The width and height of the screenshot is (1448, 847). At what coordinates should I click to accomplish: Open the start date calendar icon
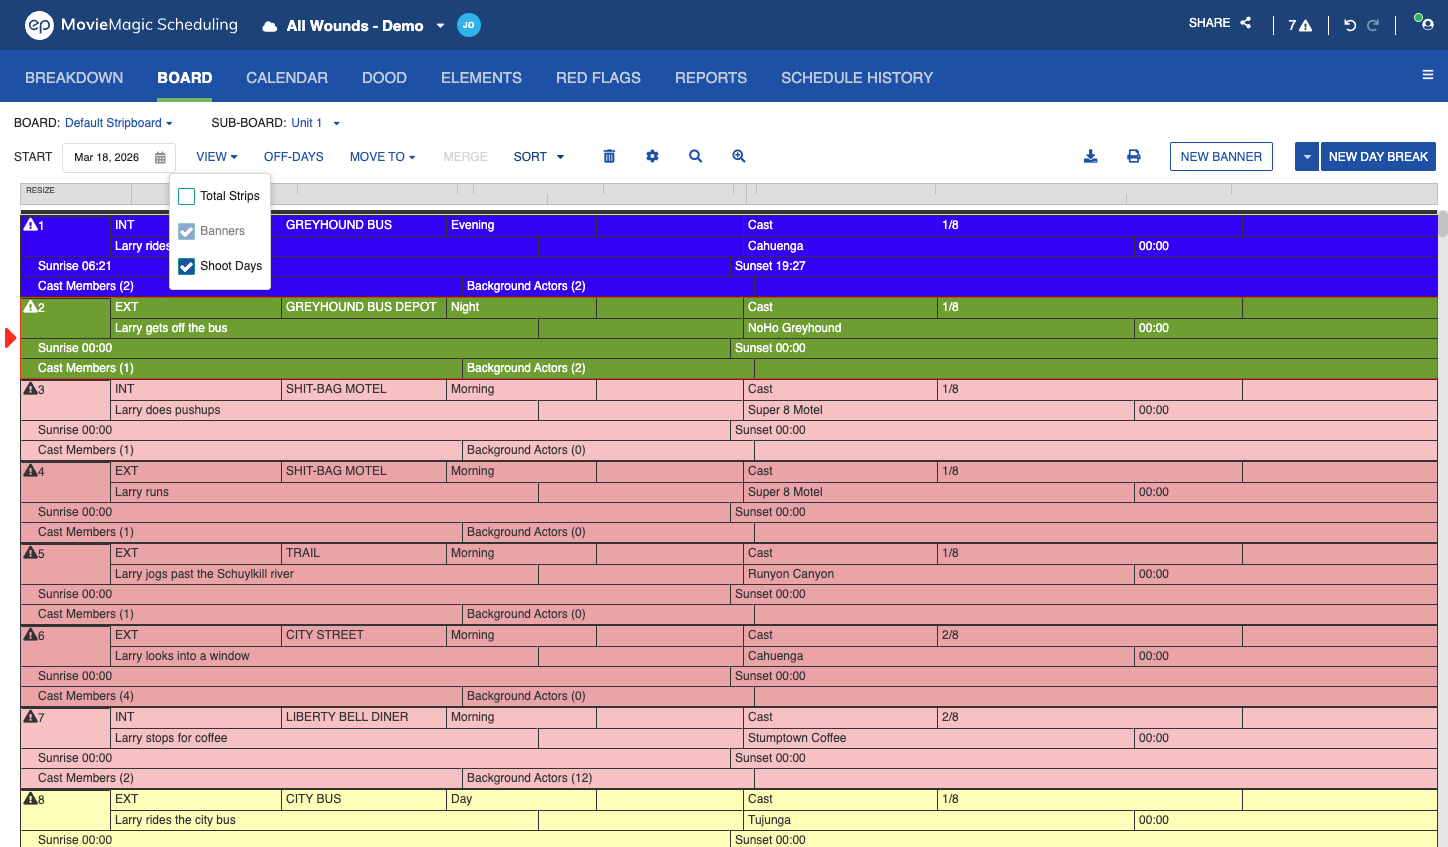tap(160, 158)
